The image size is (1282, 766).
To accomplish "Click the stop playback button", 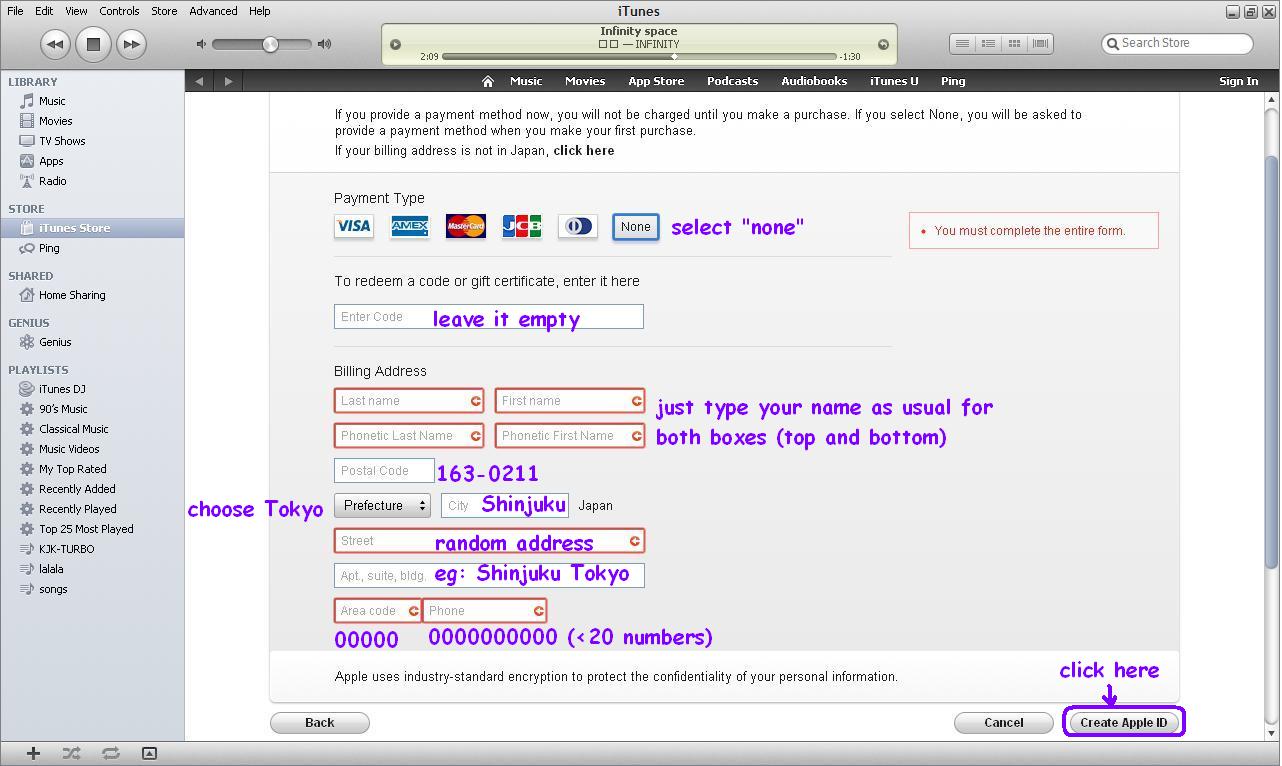I will point(93,44).
